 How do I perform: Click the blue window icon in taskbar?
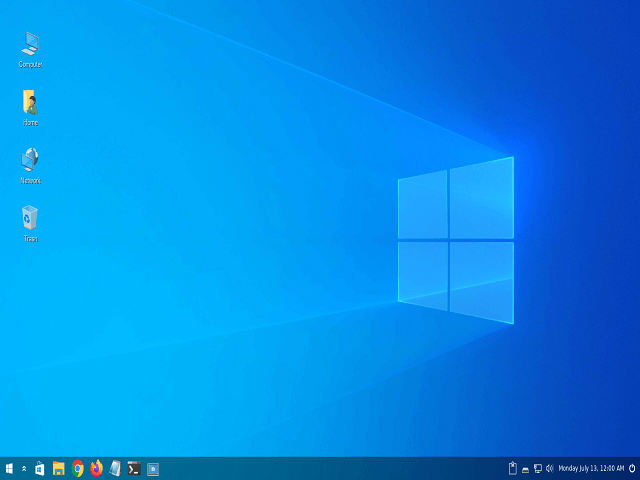[x=153, y=468]
